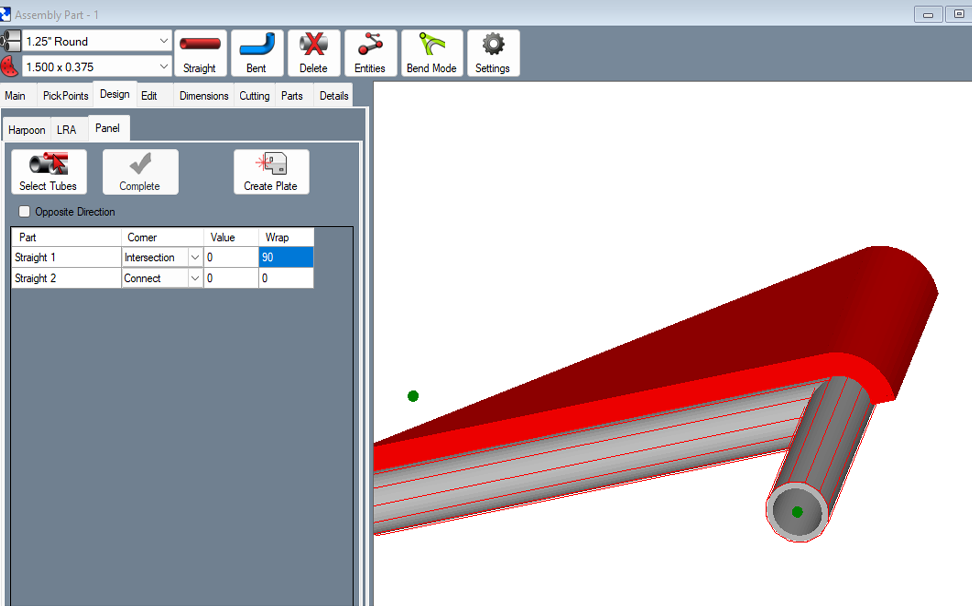Expand the Connect corner dropdown for Straight 2
The width and height of the screenshot is (972, 606).
[195, 278]
